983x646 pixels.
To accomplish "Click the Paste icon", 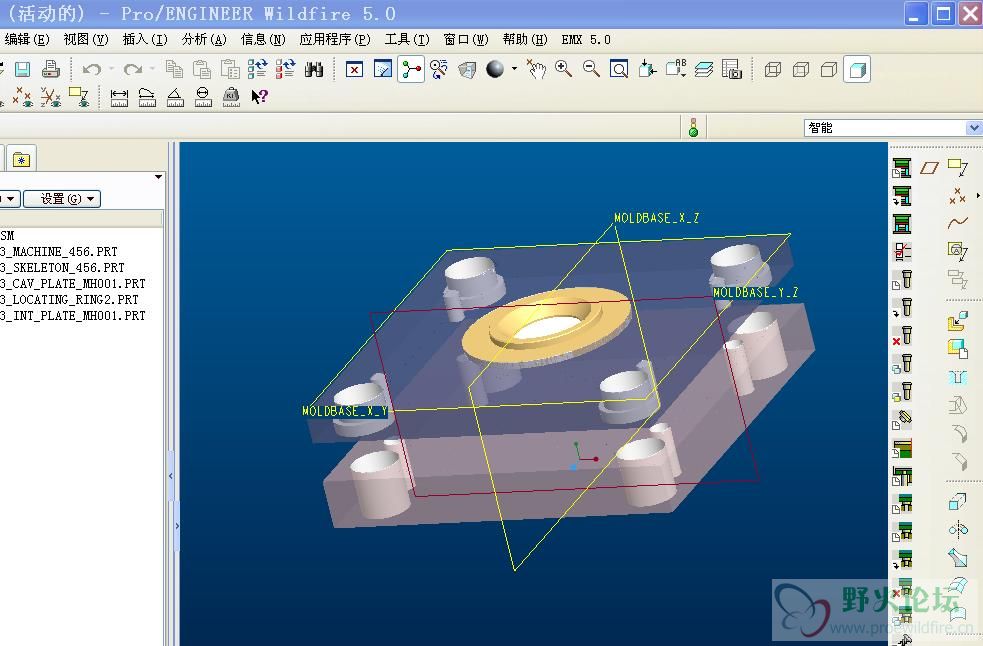I will 201,69.
